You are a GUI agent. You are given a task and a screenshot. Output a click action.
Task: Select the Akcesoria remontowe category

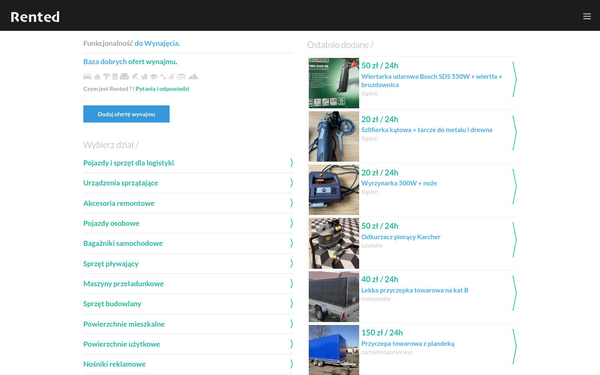119,203
